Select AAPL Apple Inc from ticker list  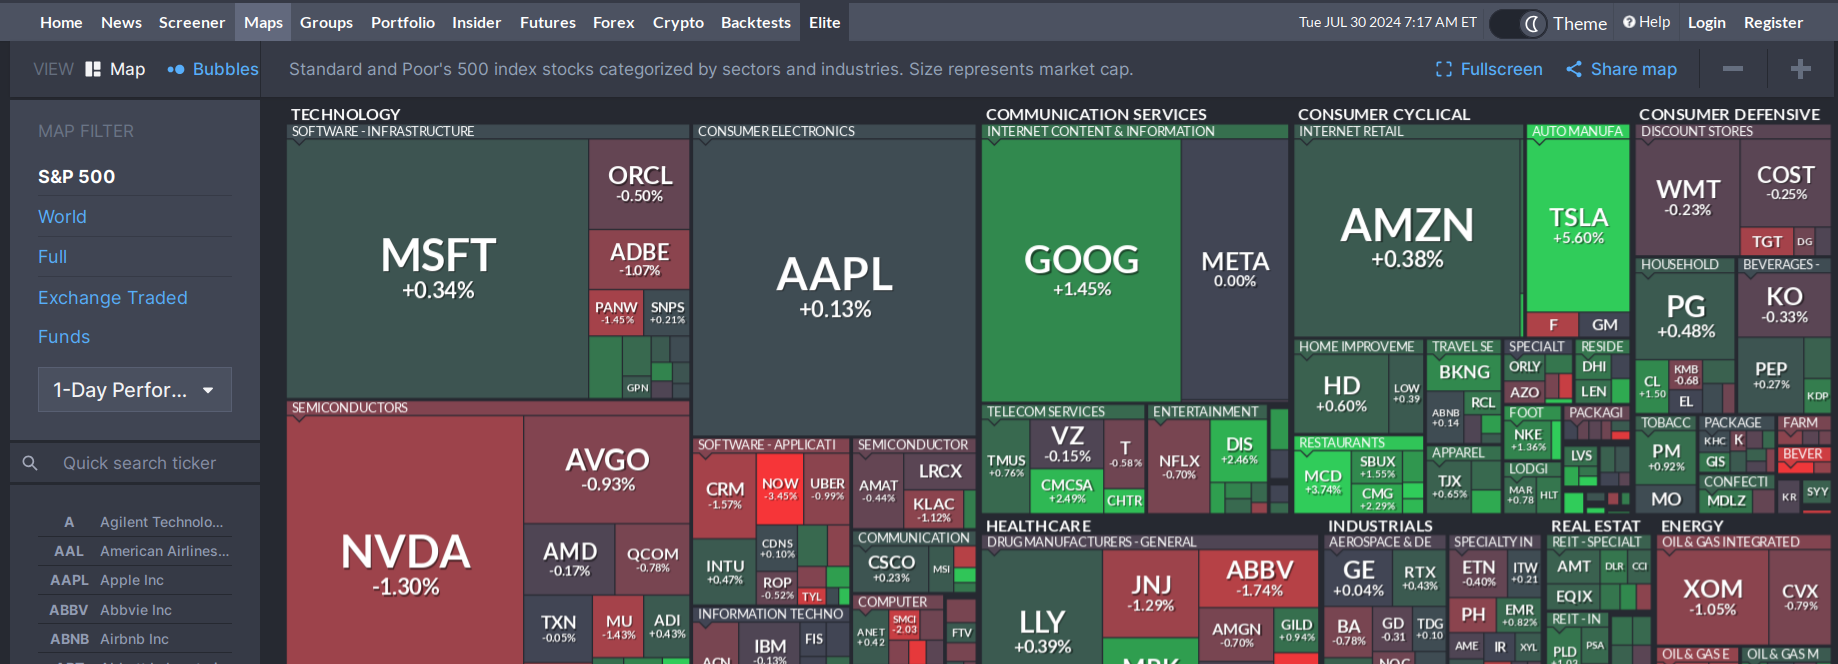tap(132, 580)
